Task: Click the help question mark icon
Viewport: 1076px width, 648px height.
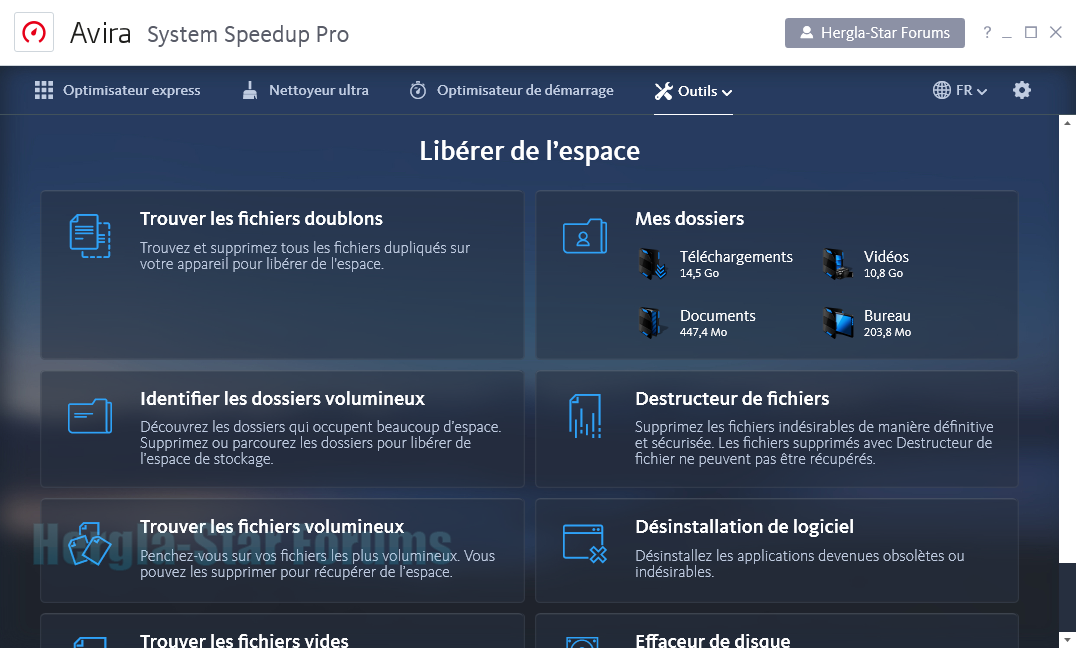Action: 987,32
